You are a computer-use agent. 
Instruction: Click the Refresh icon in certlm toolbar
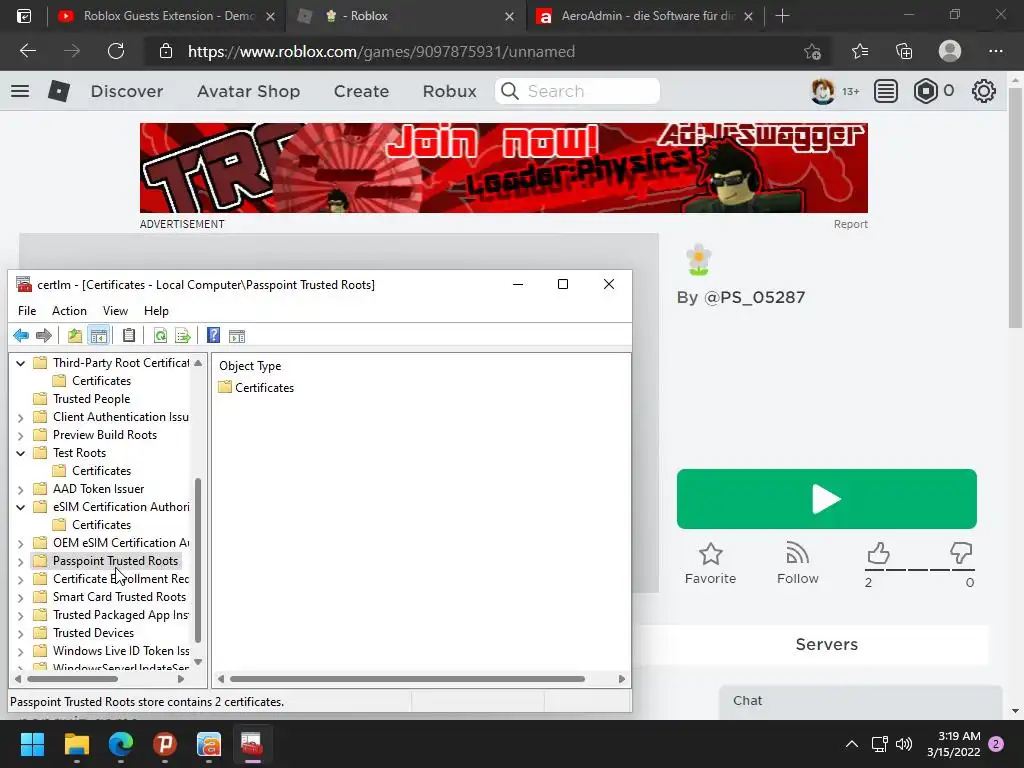pyautogui.click(x=160, y=336)
